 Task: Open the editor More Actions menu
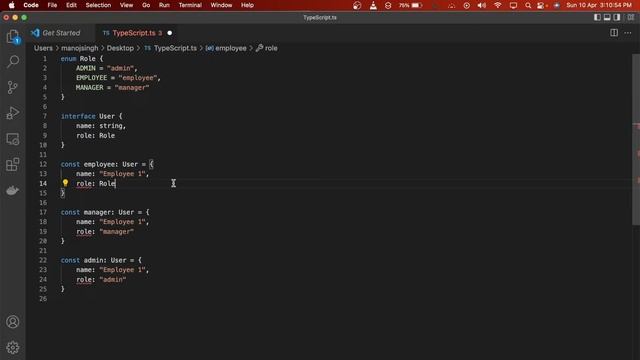628,33
